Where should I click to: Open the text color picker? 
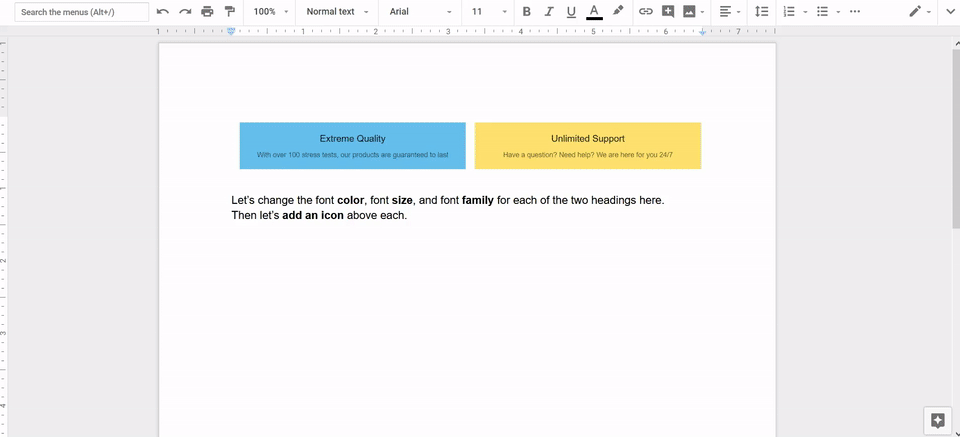click(x=594, y=12)
